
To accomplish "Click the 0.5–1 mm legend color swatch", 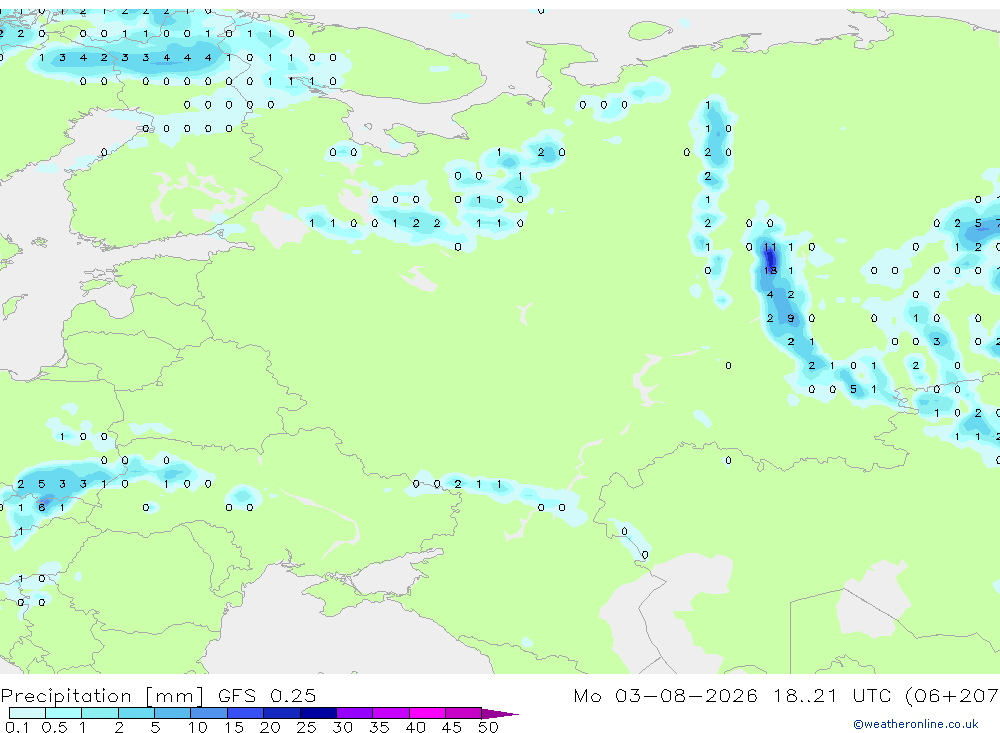I will coord(64,713).
